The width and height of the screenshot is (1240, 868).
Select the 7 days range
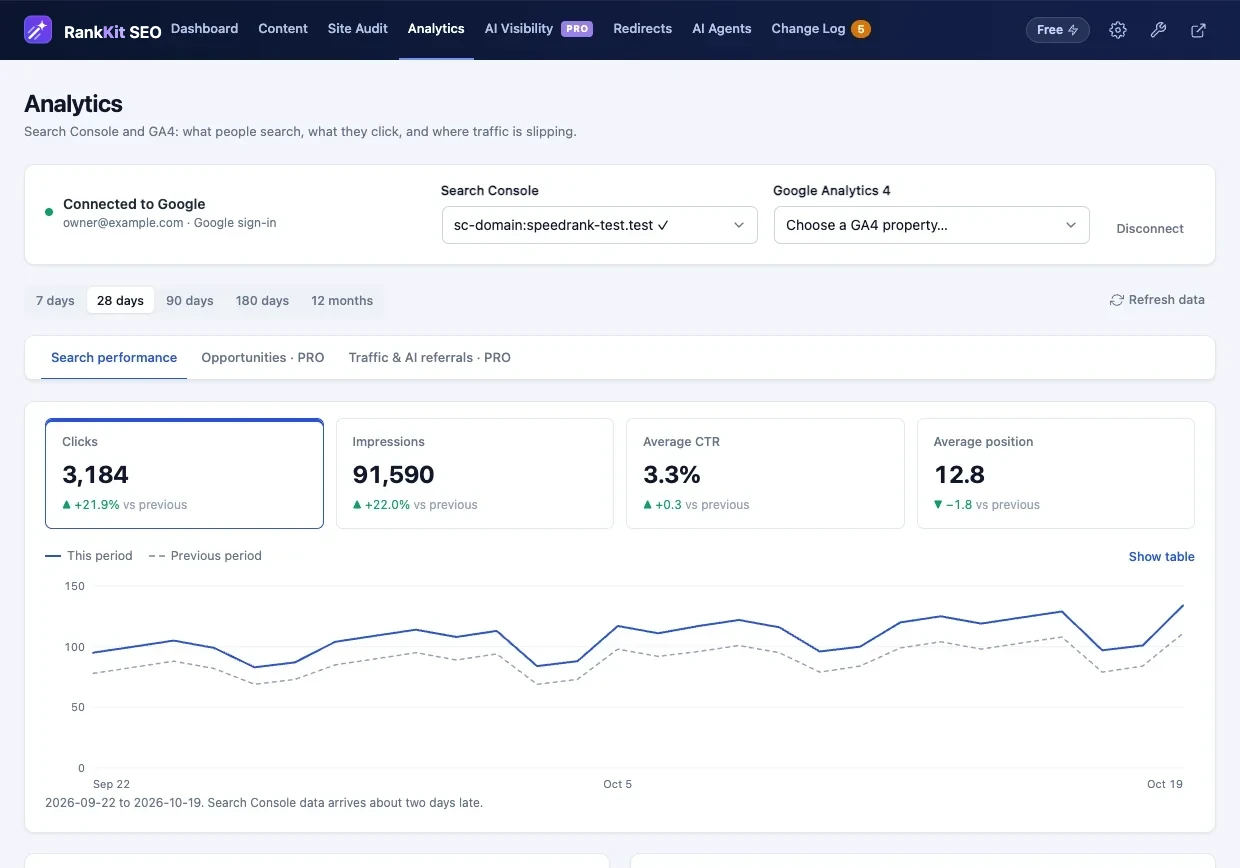pos(55,301)
